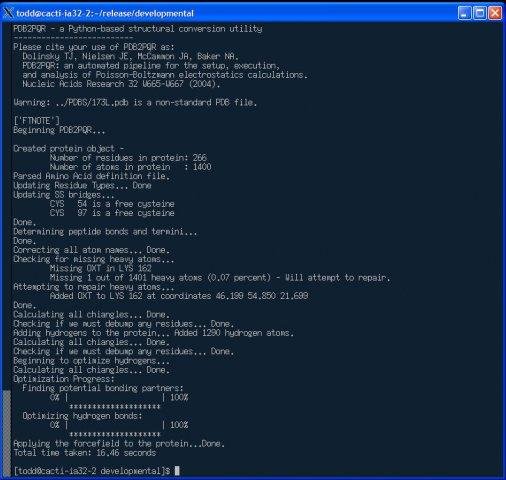Click the 'Missing OXT in LYS 162' line
Screen dimensions: 506x480
101,268
